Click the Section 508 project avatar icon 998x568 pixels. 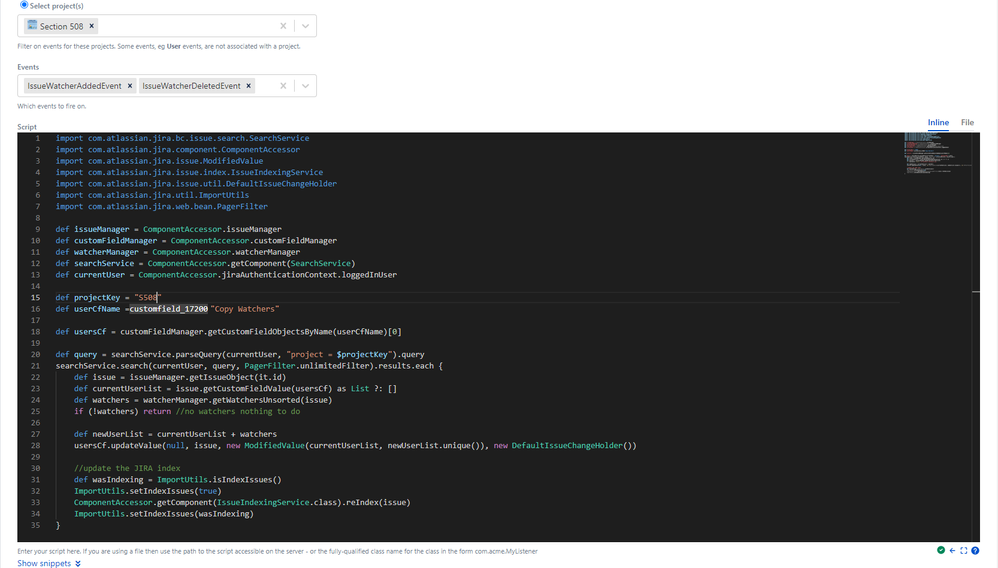click(x=32, y=25)
